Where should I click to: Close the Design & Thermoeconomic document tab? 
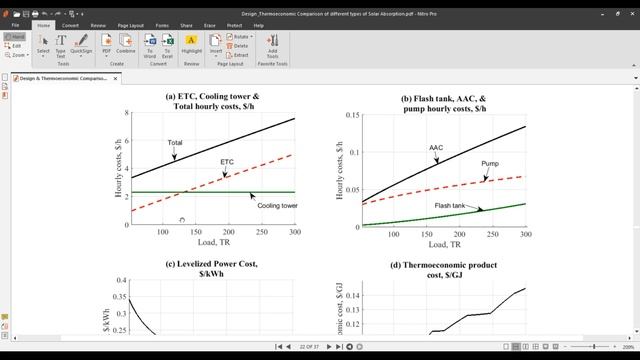(115, 78)
